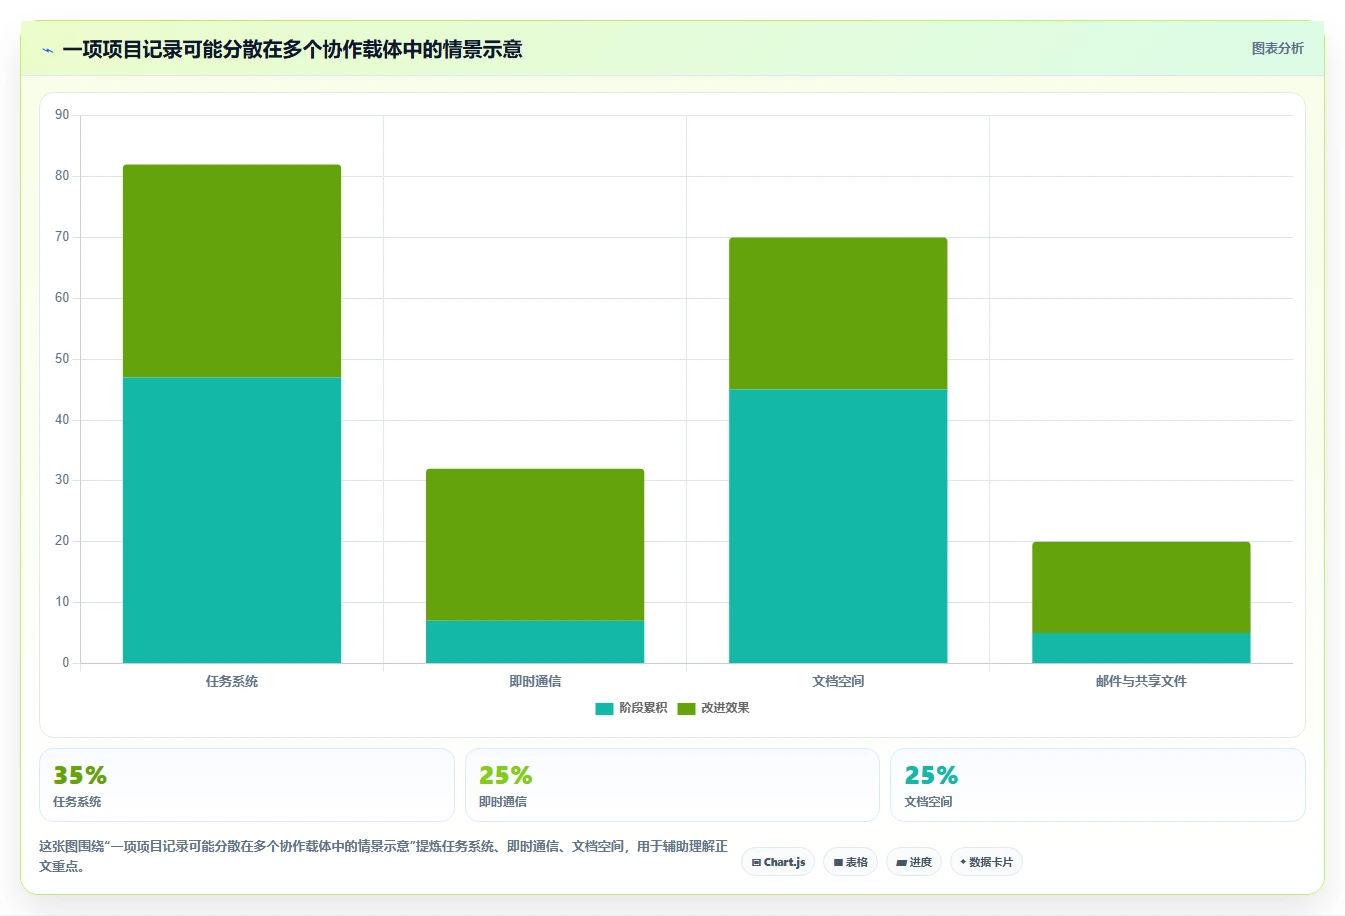Click the 图表分析 label in header
1345x916 pixels.
pos(1277,48)
